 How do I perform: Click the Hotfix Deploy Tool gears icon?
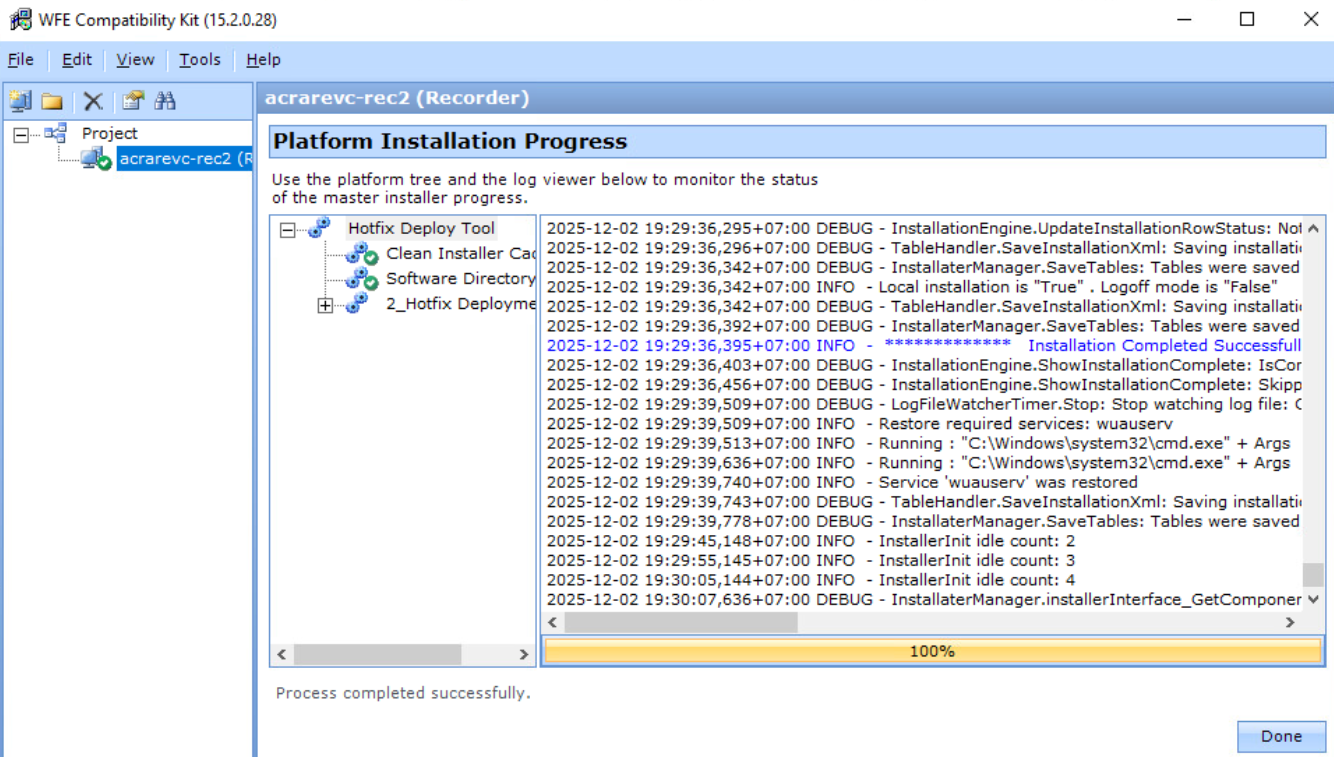tap(320, 228)
